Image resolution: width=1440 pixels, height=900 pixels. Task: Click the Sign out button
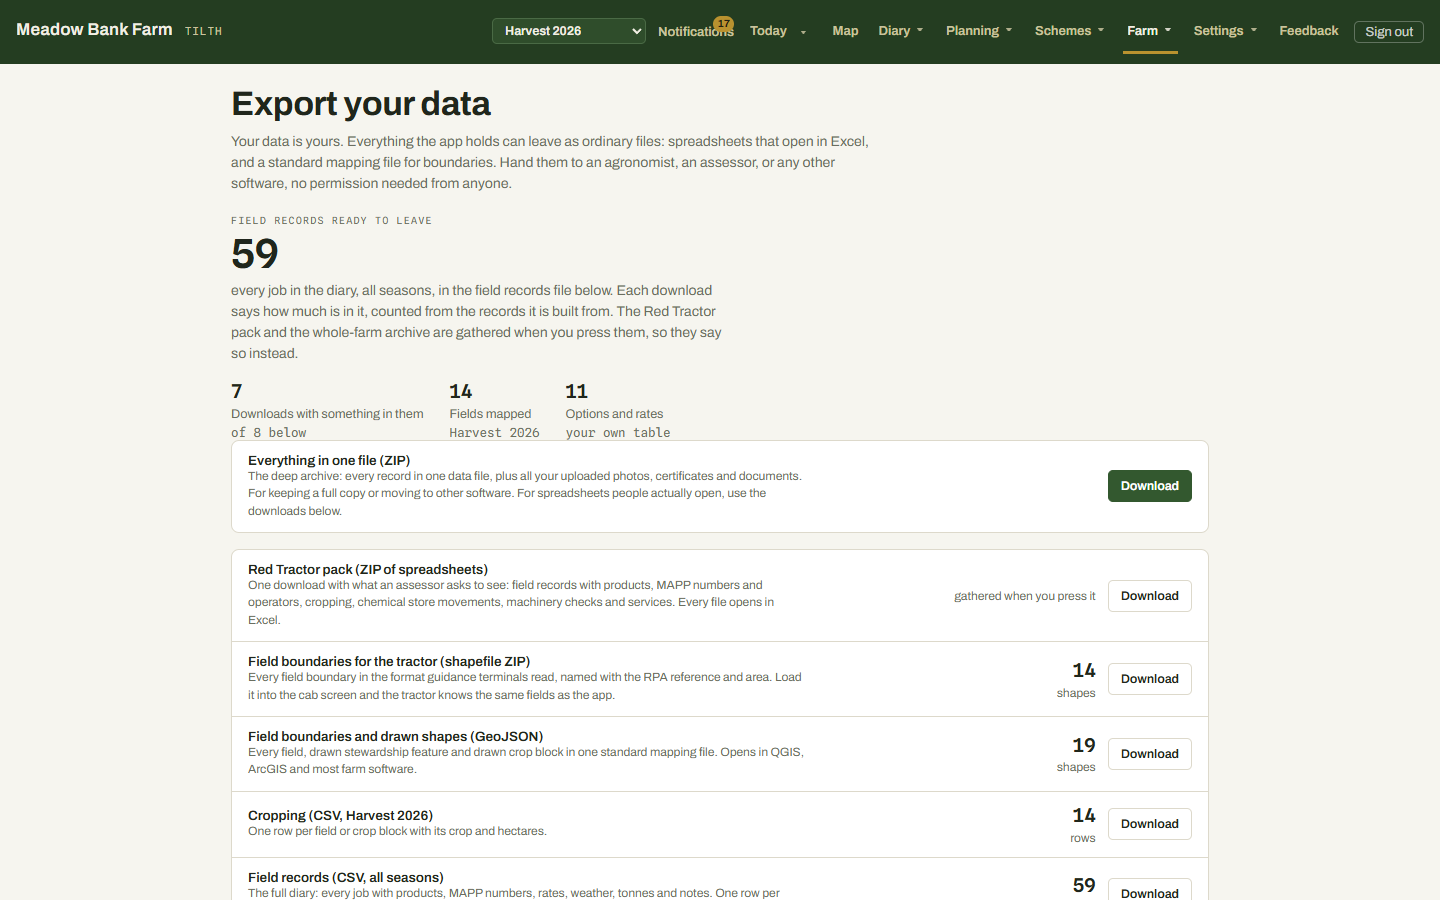1389,32
